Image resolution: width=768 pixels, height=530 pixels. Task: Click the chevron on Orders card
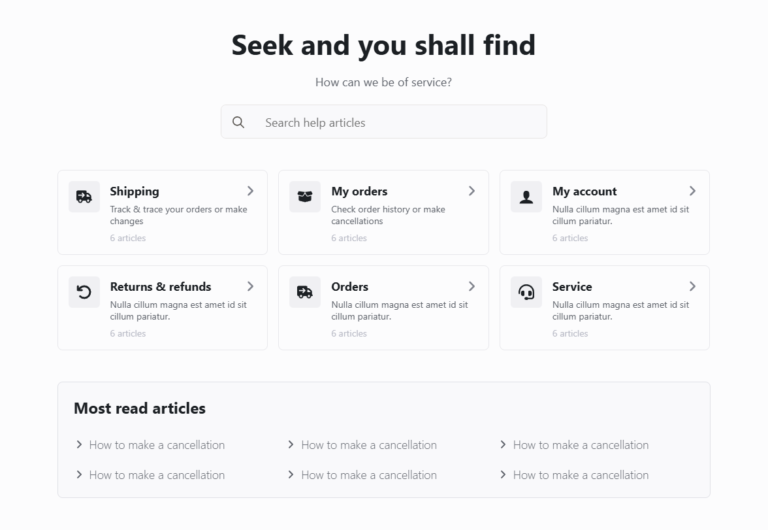(x=472, y=286)
